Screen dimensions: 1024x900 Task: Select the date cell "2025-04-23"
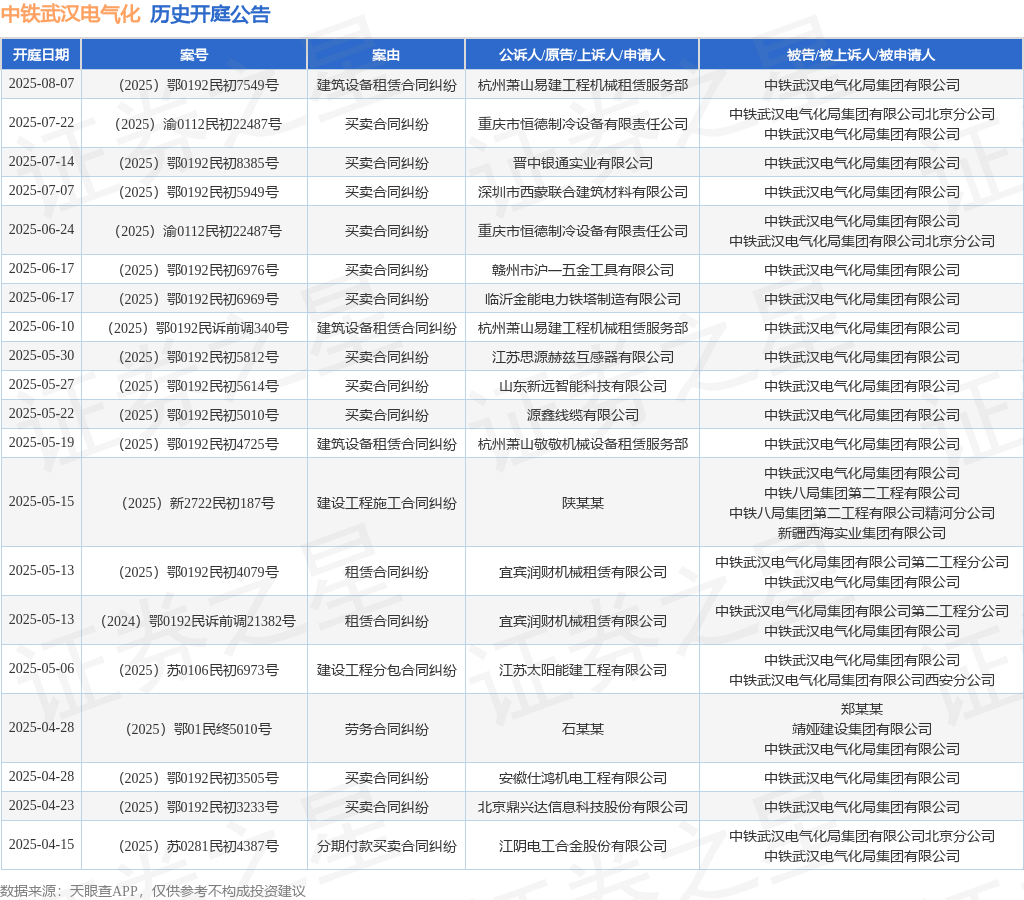click(41, 805)
